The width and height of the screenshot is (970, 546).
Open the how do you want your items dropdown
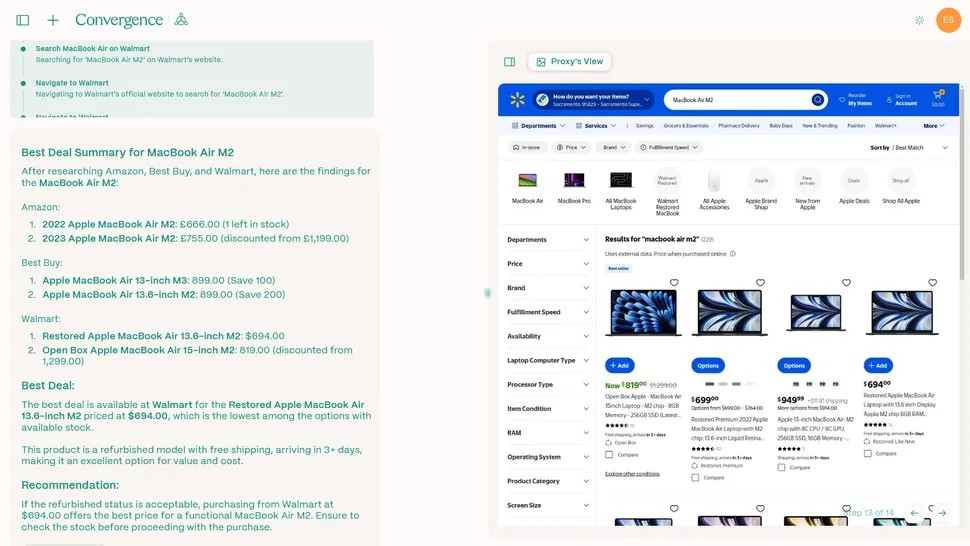click(x=593, y=100)
